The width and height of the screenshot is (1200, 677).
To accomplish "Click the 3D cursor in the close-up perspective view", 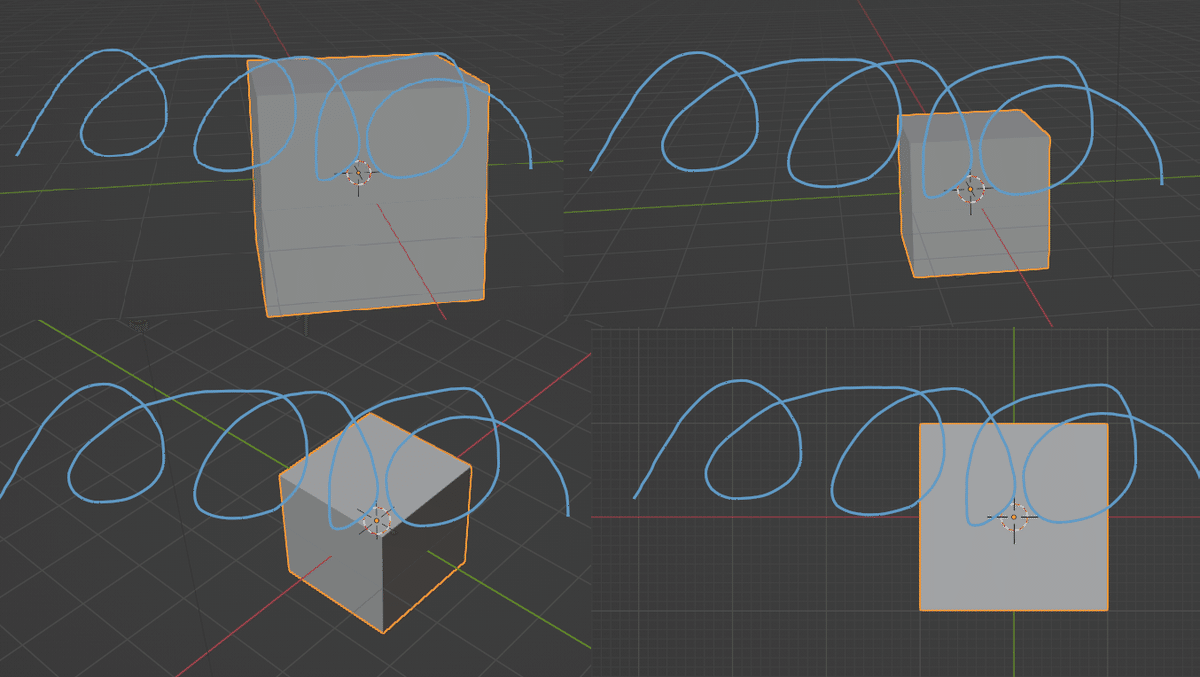I will point(360,173).
